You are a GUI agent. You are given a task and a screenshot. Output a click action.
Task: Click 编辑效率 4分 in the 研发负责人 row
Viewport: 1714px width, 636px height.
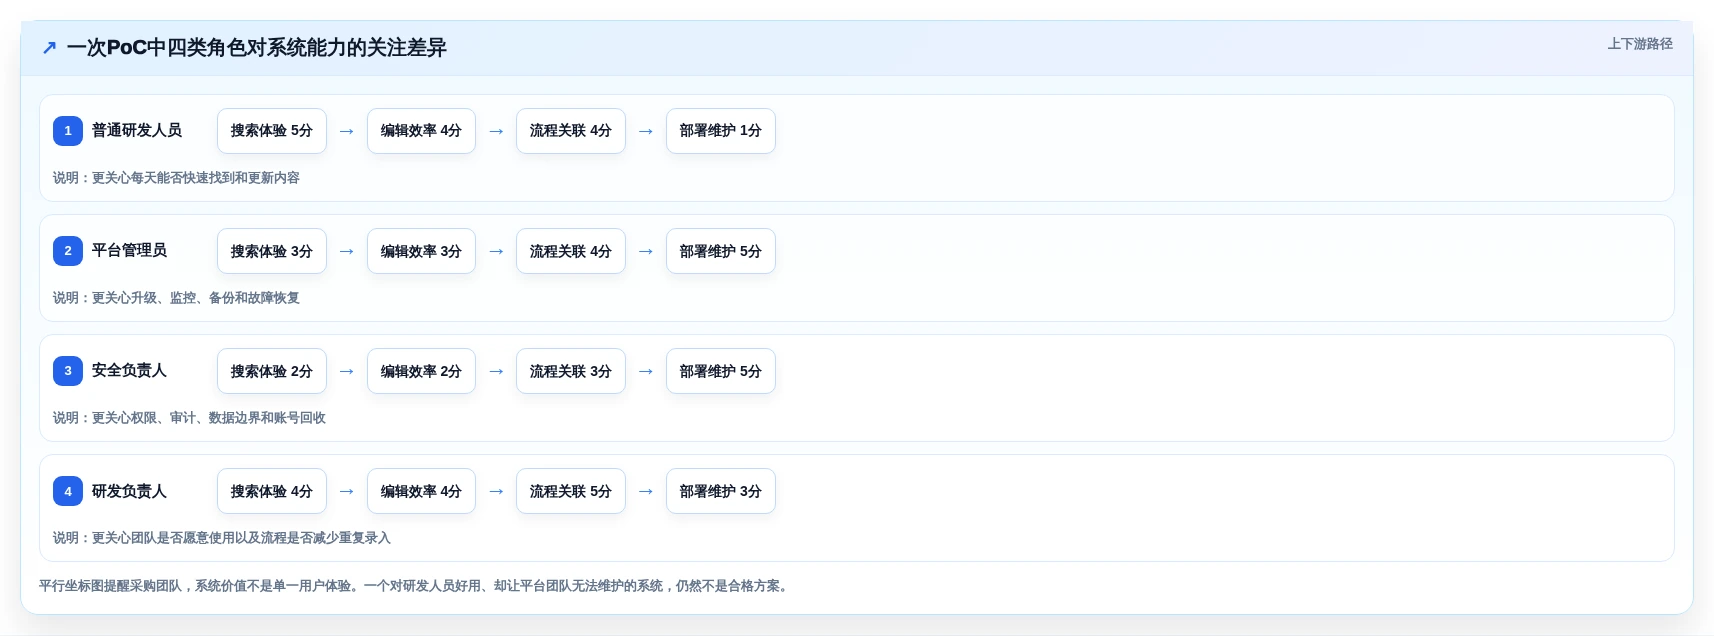421,491
